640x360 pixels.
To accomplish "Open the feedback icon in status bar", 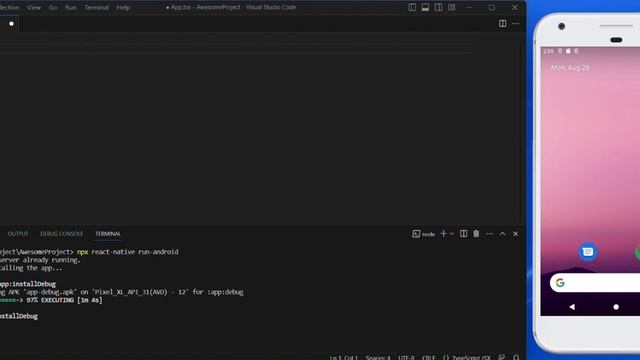I will [x=502, y=358].
